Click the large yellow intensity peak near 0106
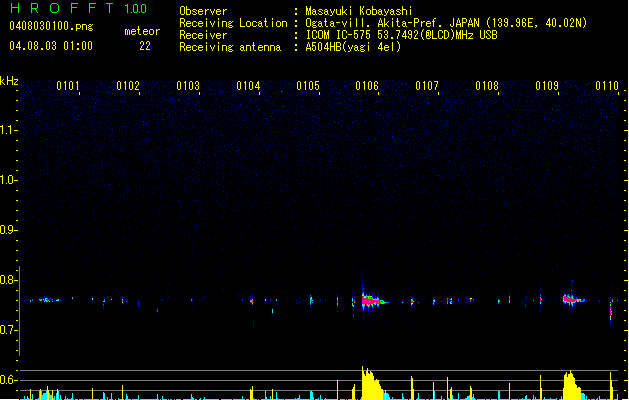629x400 pixels. coord(372,383)
